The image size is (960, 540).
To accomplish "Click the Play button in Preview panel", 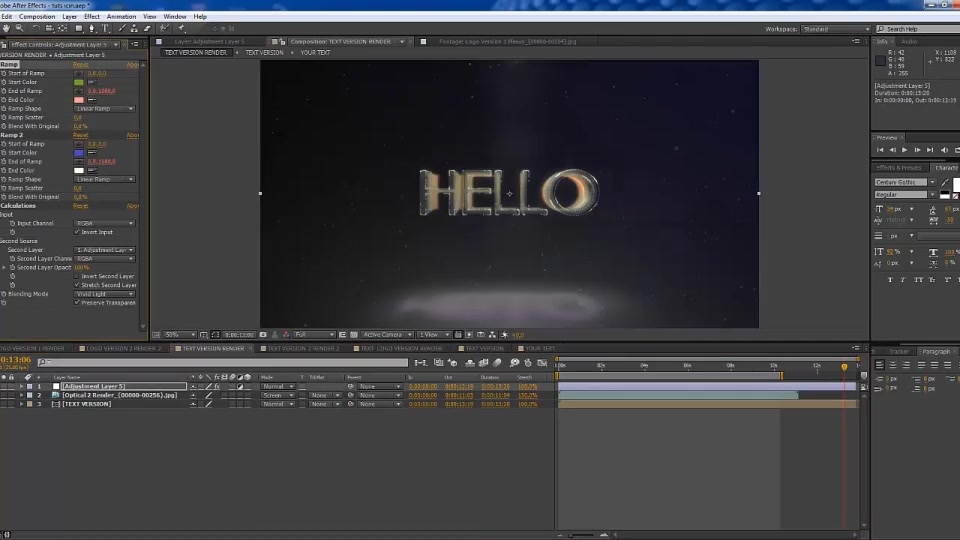I will point(904,150).
